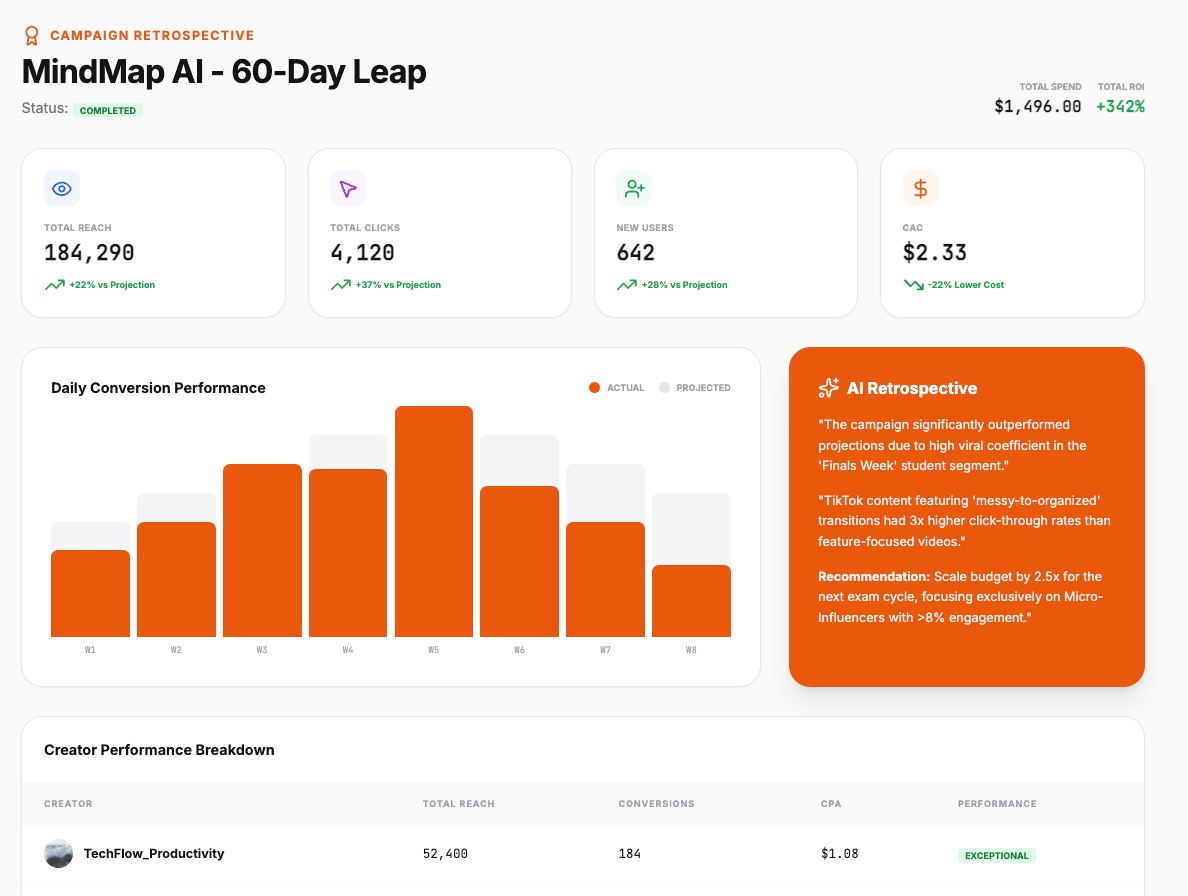Toggle the Projected series legend item
The height and width of the screenshot is (896, 1188).
695,388
